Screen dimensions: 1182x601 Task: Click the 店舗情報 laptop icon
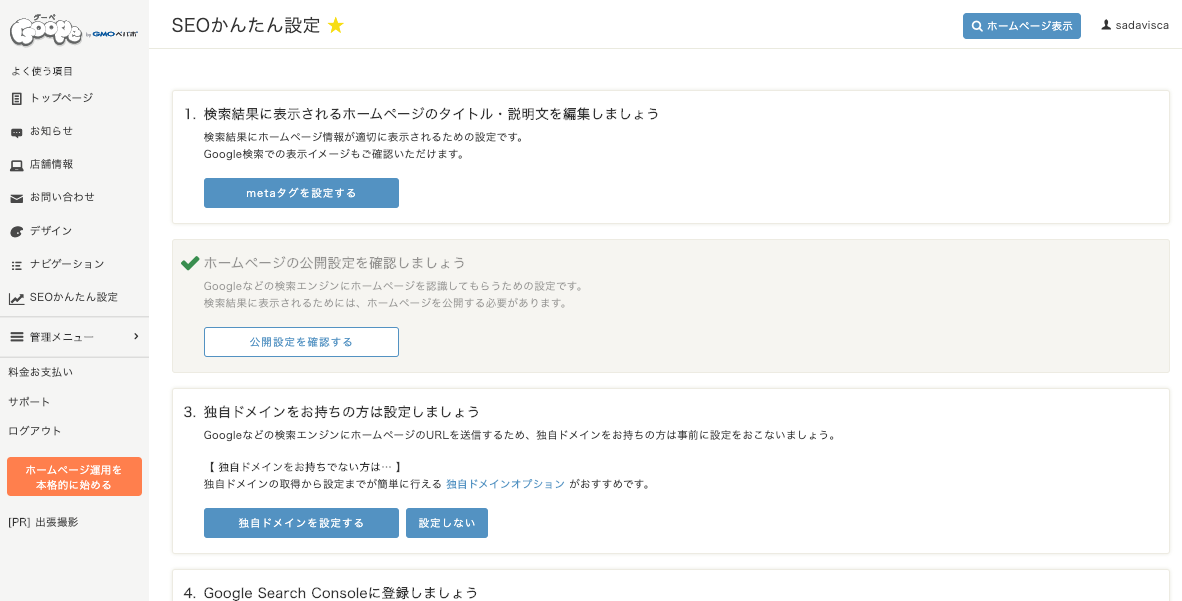(17, 165)
